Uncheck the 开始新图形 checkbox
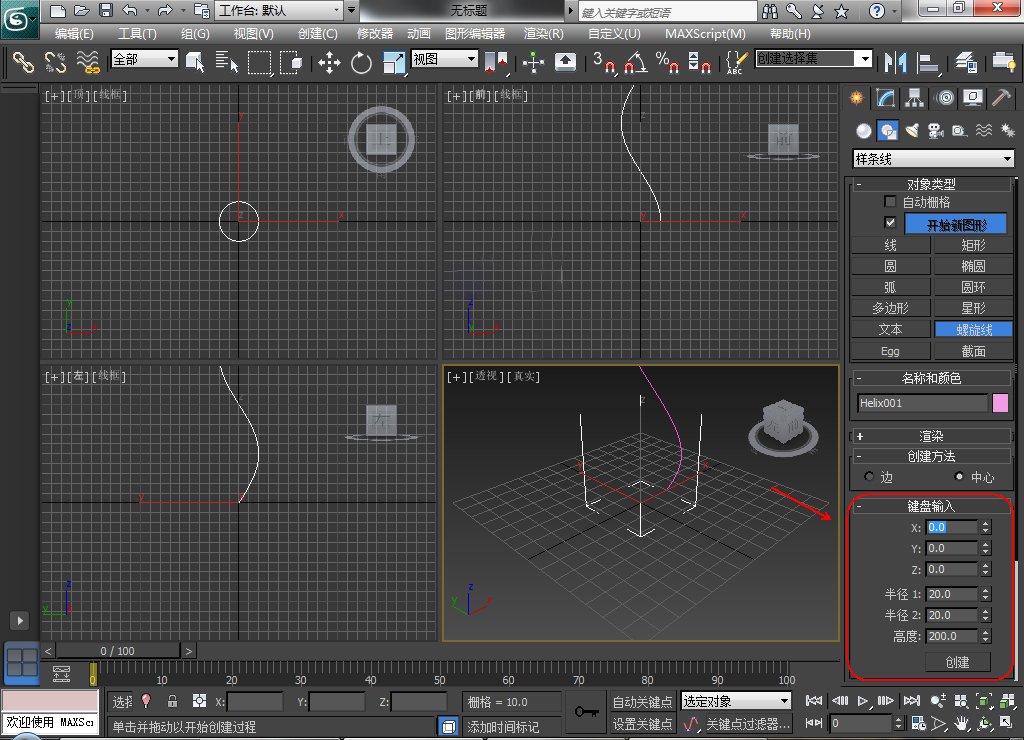 tap(890, 223)
